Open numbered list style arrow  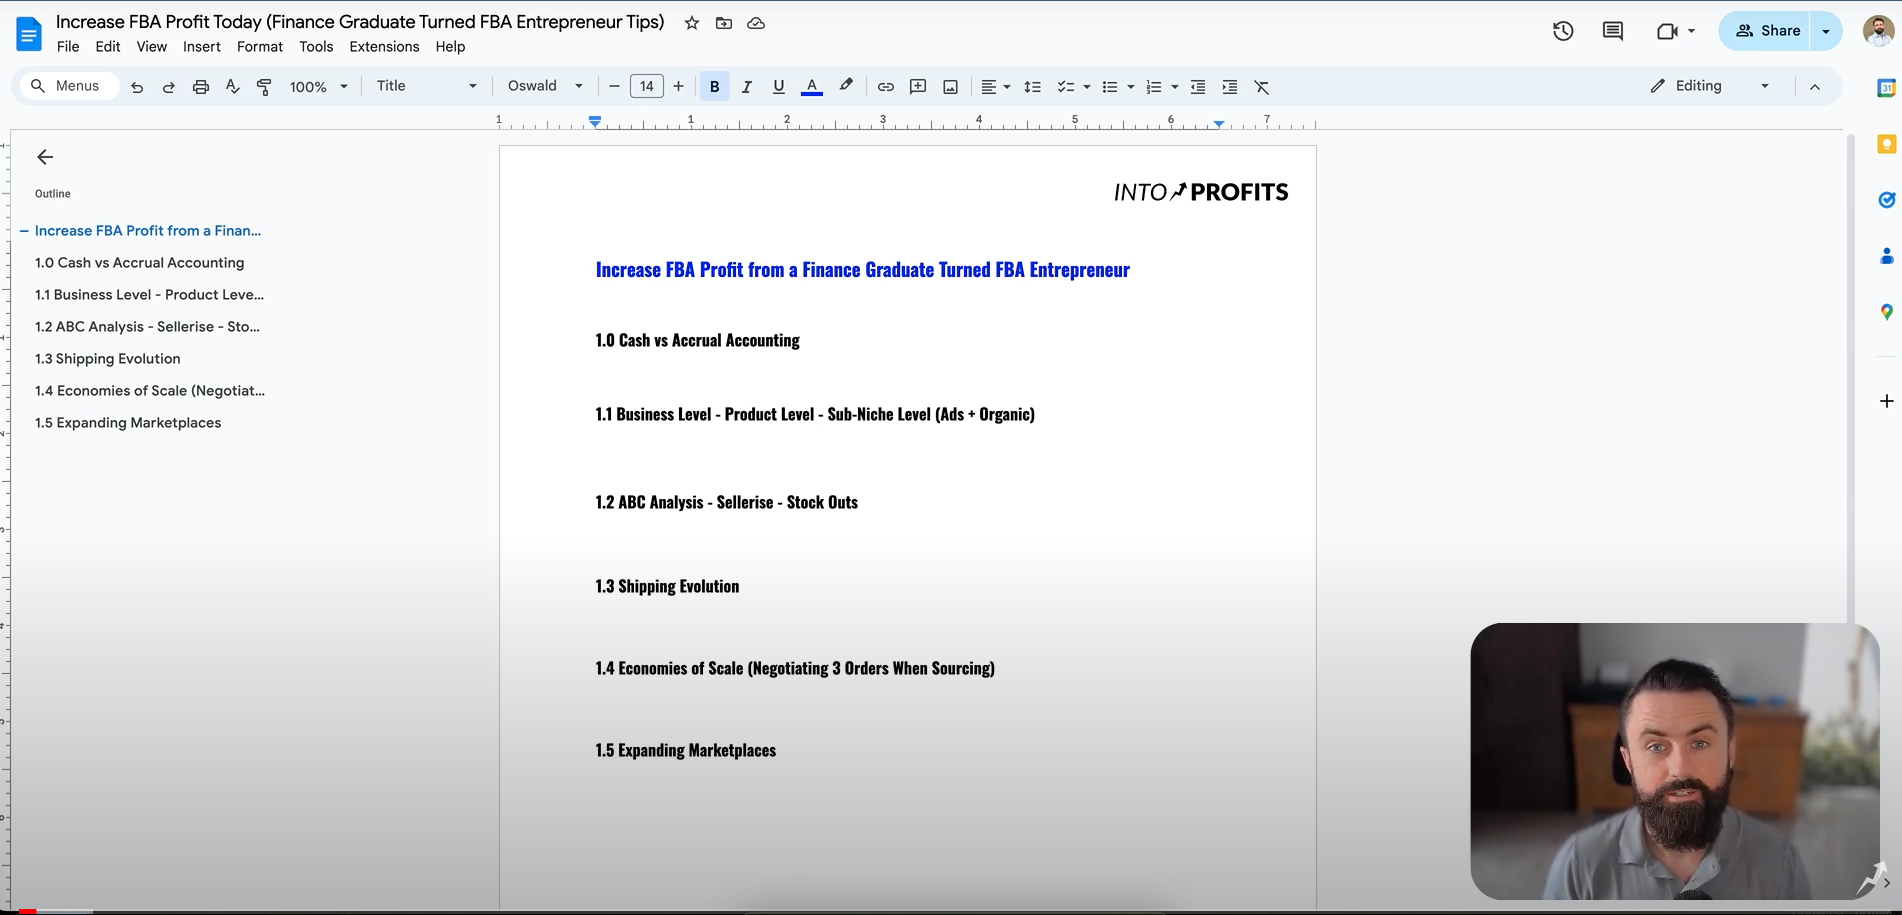click(x=1175, y=87)
